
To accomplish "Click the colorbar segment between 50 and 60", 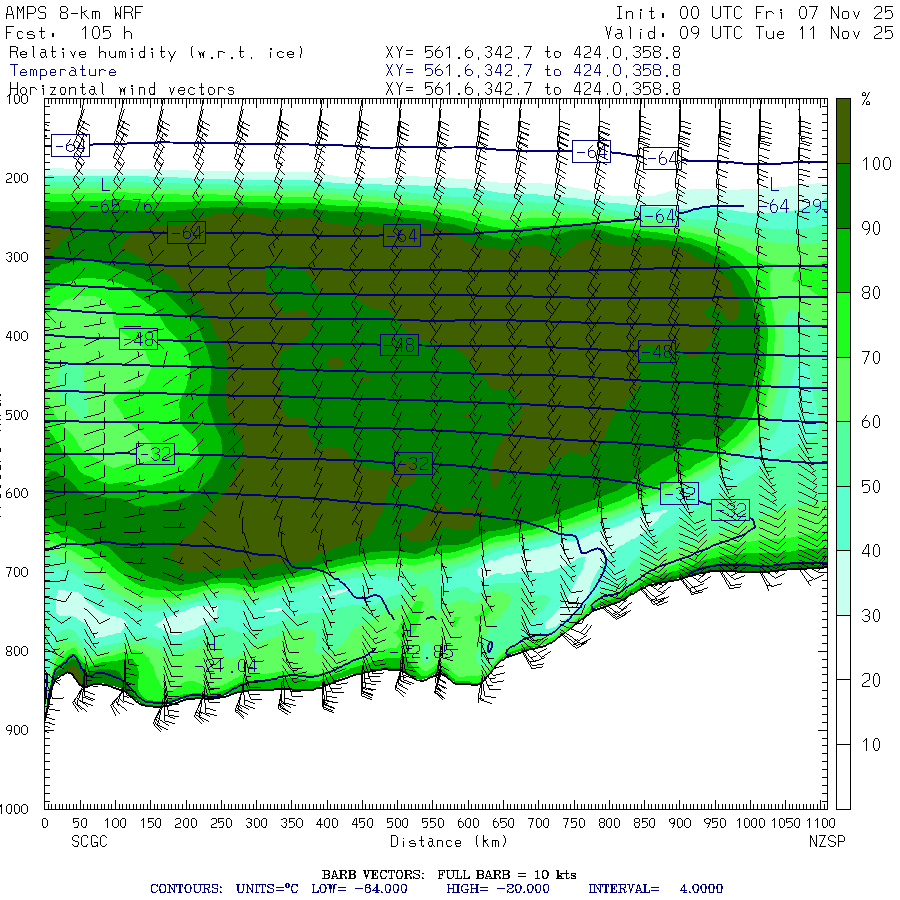I will pyautogui.click(x=843, y=454).
